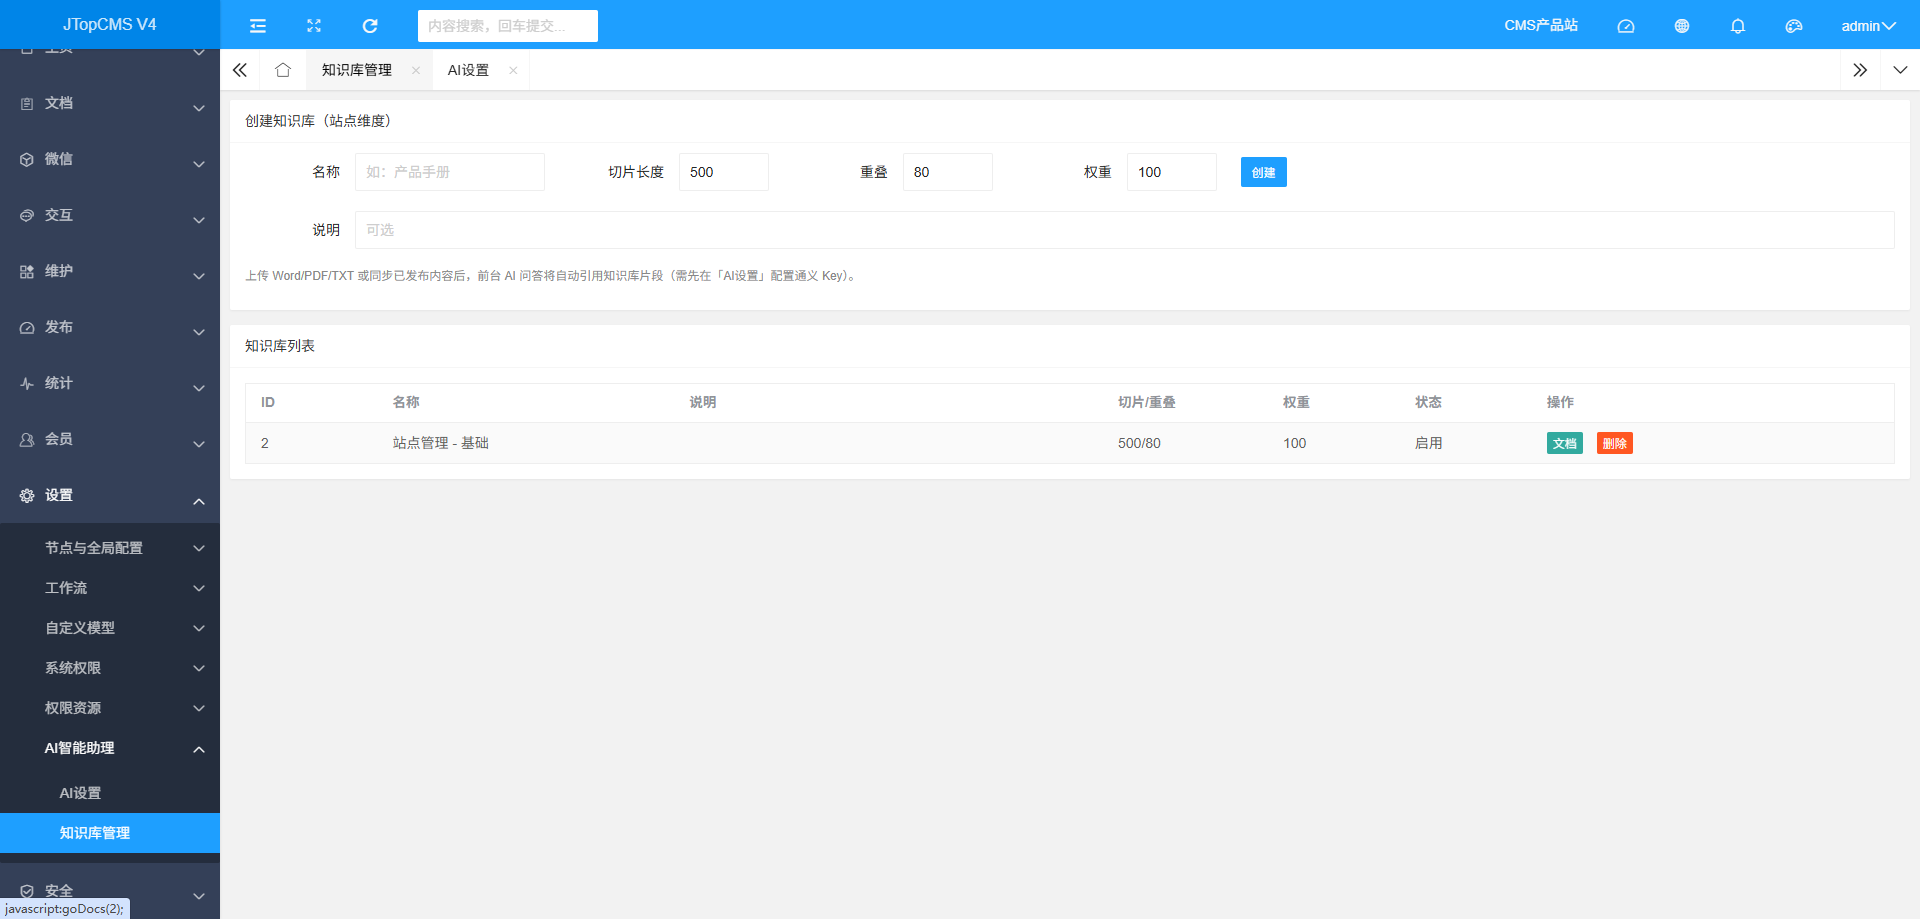Expand the 微信 sidebar menu

point(110,159)
